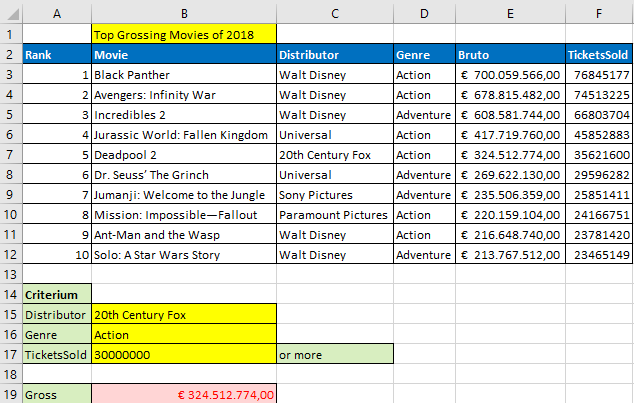The image size is (634, 403).
Task: Select the Deadpool 2 movie cell
Action: click(x=184, y=154)
